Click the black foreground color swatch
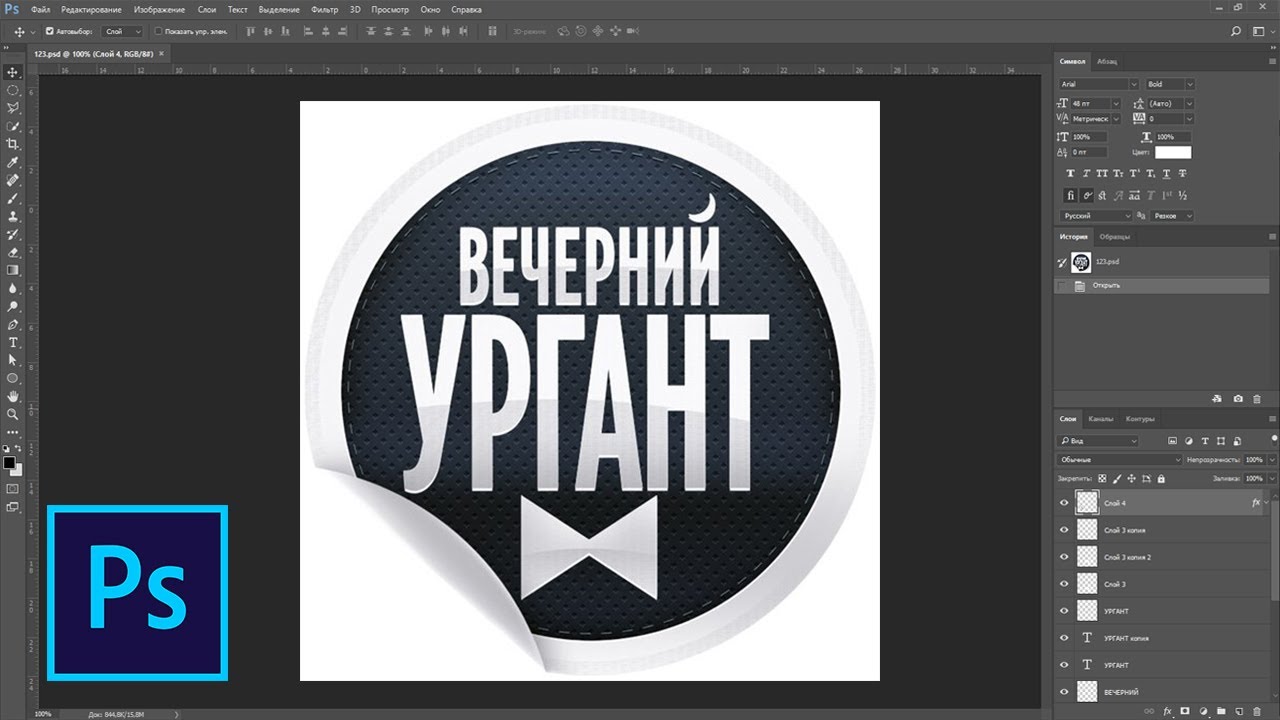Screen dimensions: 1280x720 [x=9, y=463]
